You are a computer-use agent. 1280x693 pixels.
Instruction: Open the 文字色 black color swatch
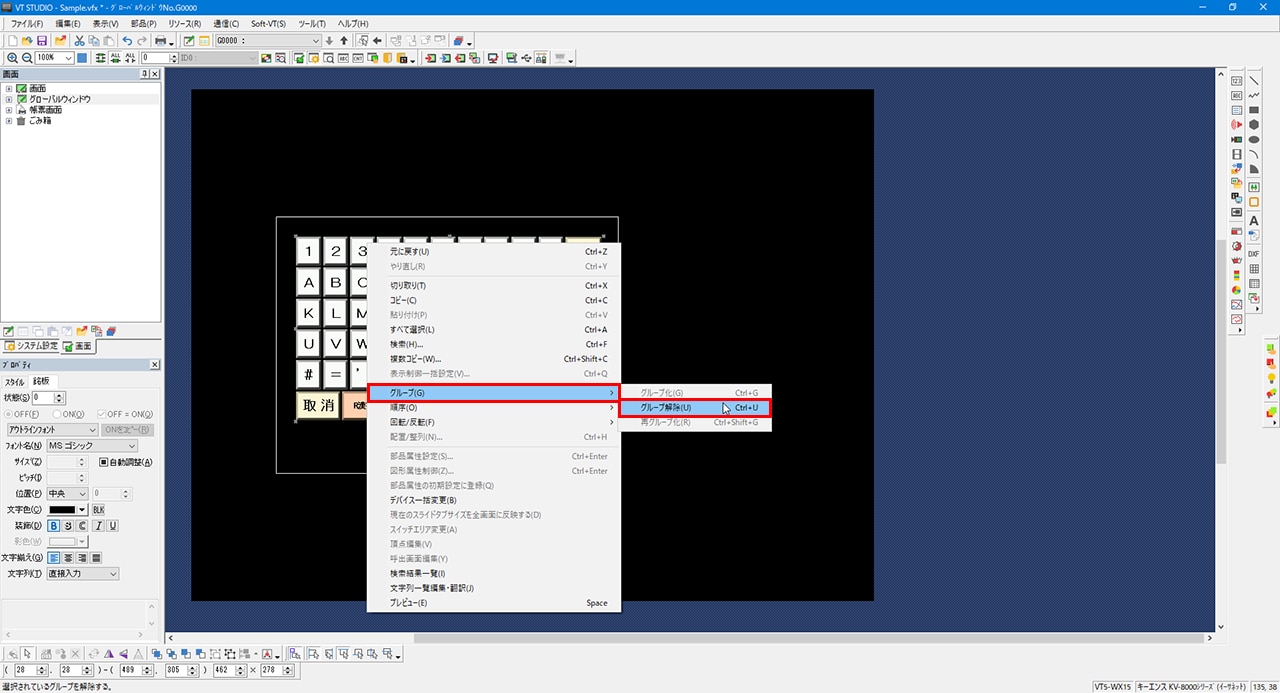(x=68, y=510)
